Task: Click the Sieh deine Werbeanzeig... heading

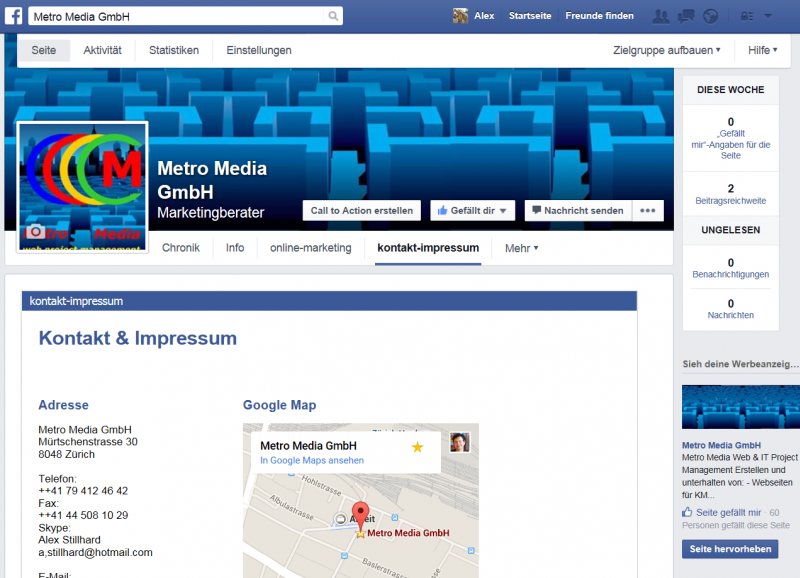Action: click(x=741, y=364)
